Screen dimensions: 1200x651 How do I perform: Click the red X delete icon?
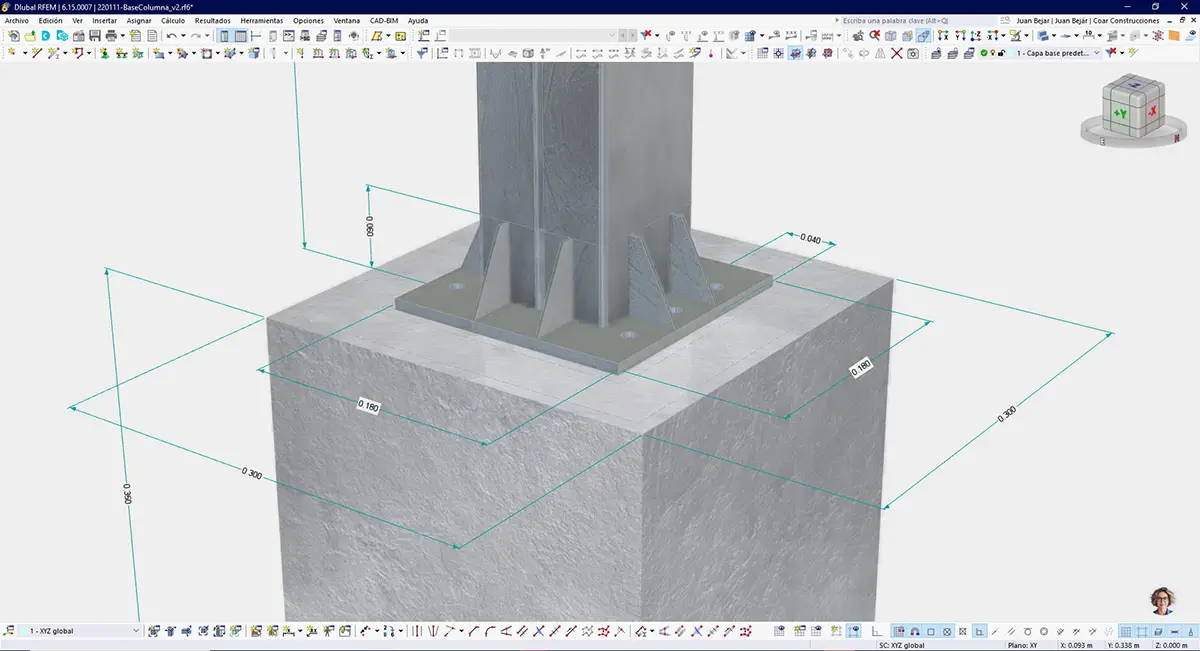coord(897,53)
